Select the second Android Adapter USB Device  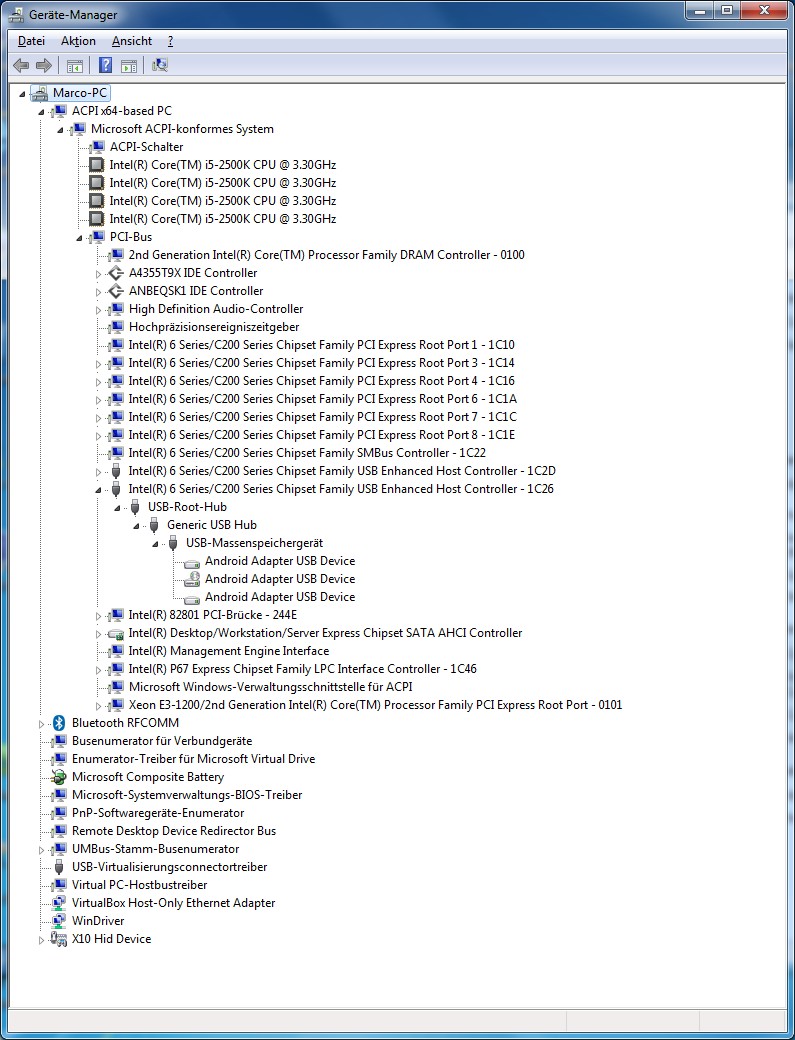pos(280,578)
